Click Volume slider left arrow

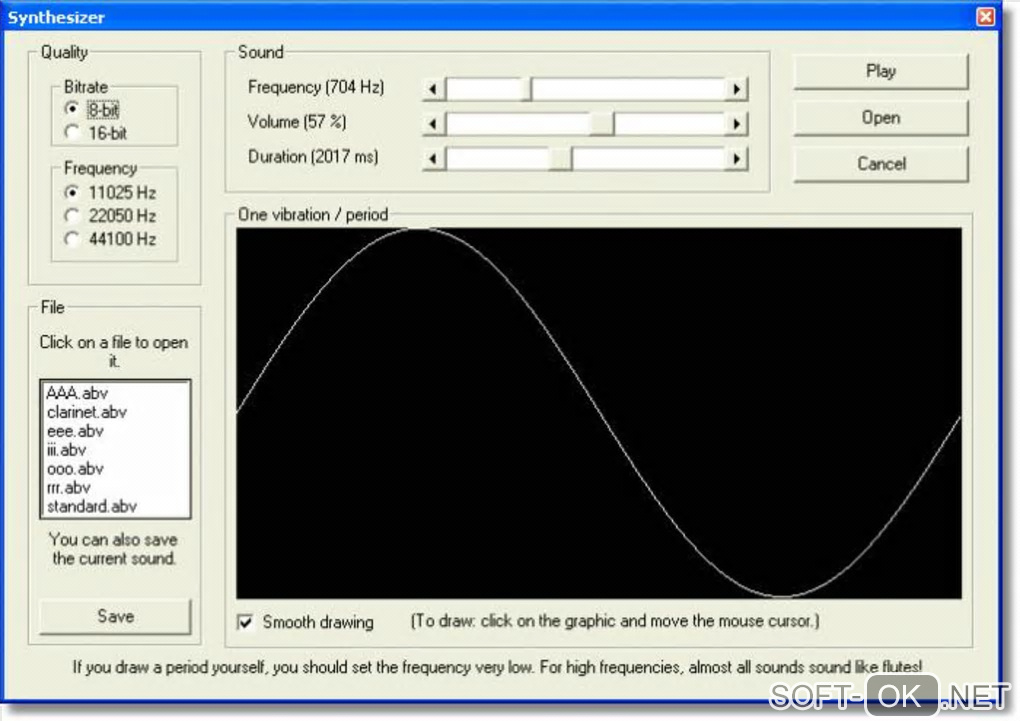point(434,123)
